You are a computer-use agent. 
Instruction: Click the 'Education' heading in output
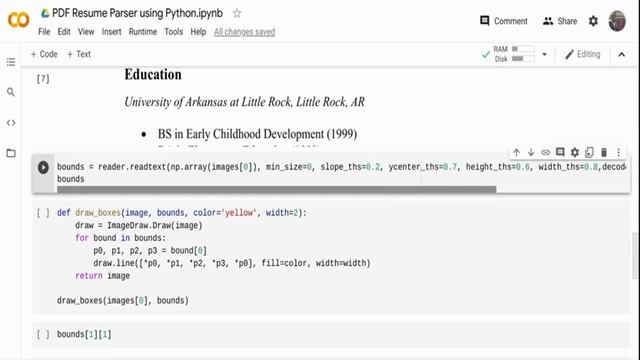[x=153, y=74]
